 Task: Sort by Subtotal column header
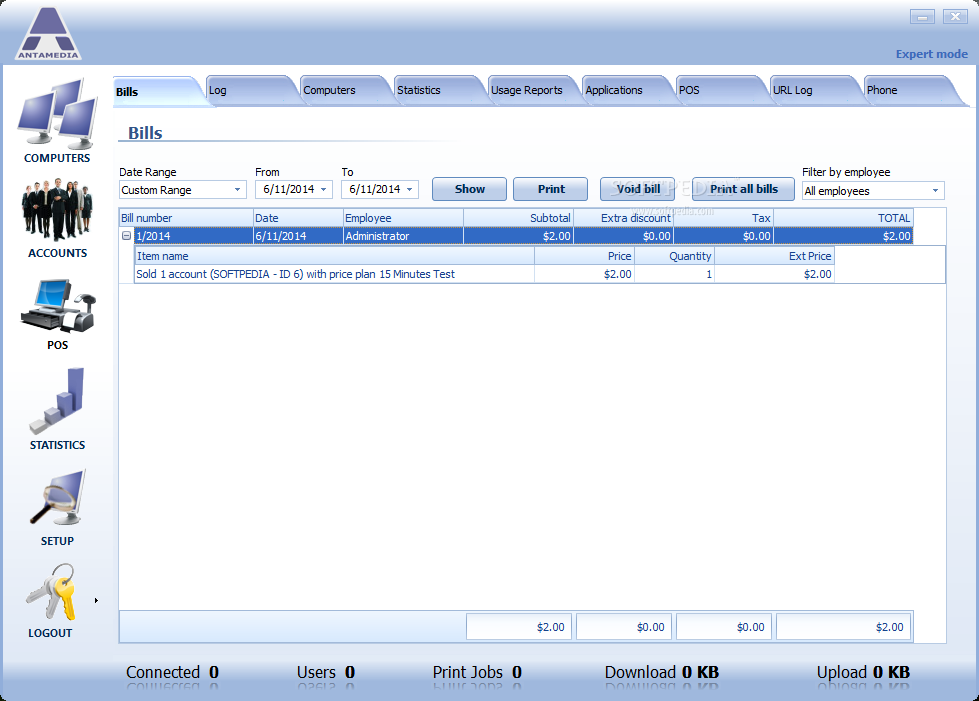click(519, 218)
